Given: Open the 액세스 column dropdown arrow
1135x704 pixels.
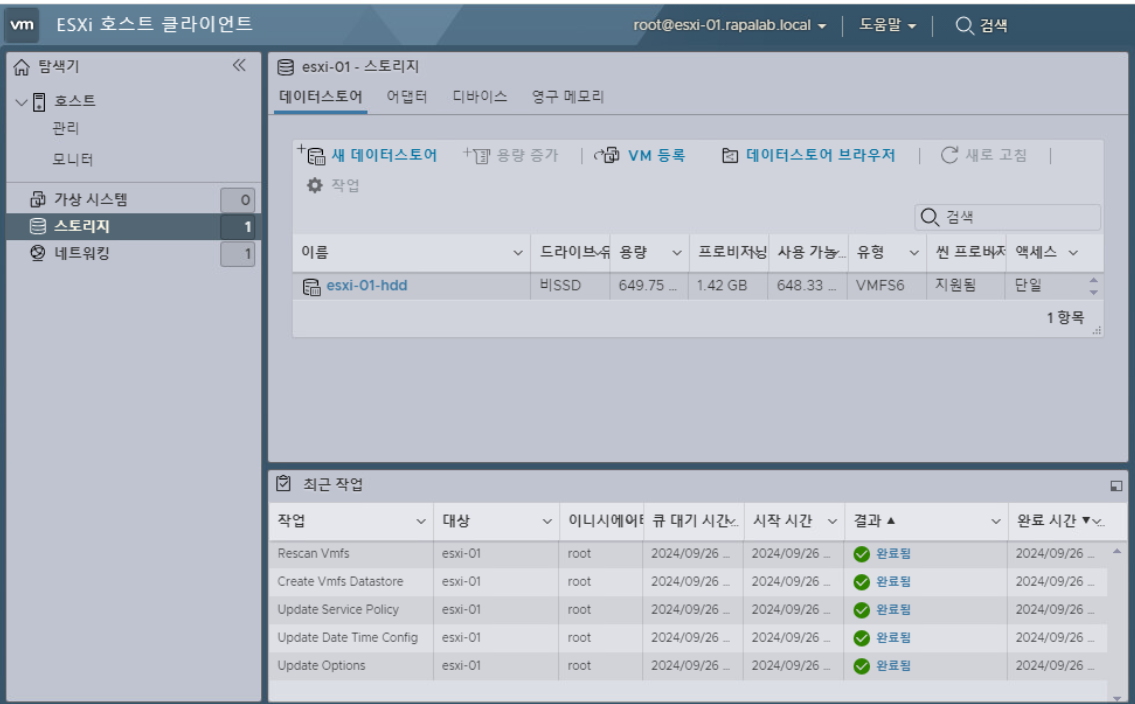Looking at the screenshot, I should point(1073,253).
